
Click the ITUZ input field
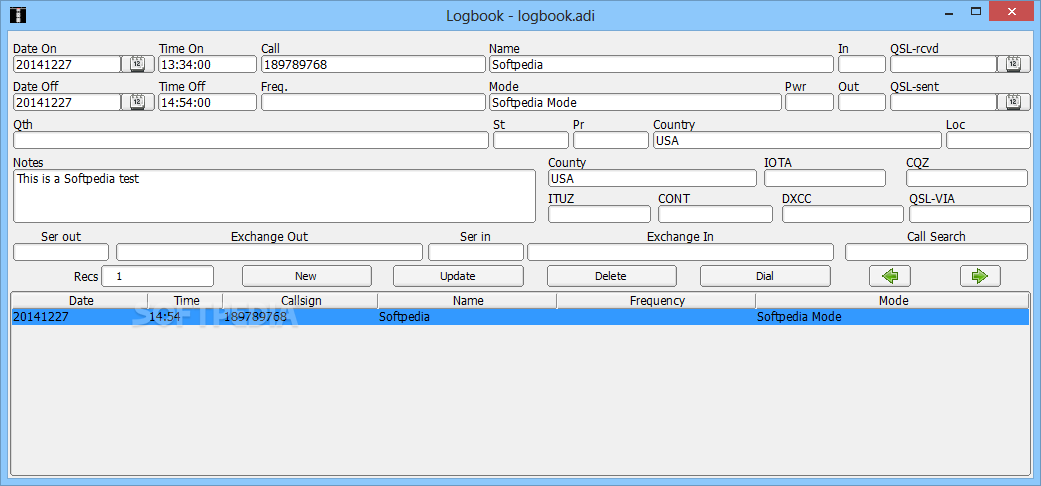[600, 214]
